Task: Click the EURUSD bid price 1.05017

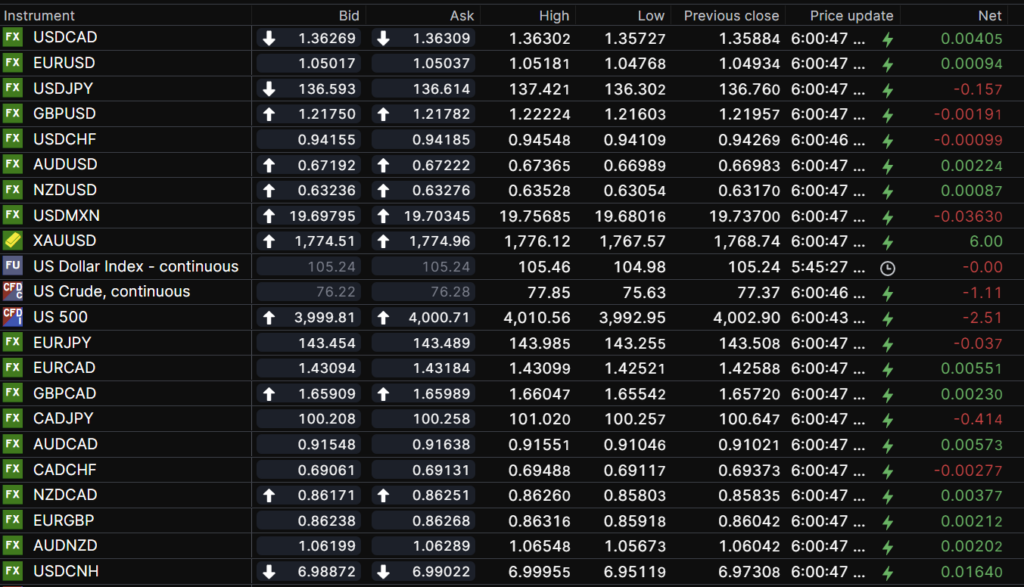Action: (326, 64)
